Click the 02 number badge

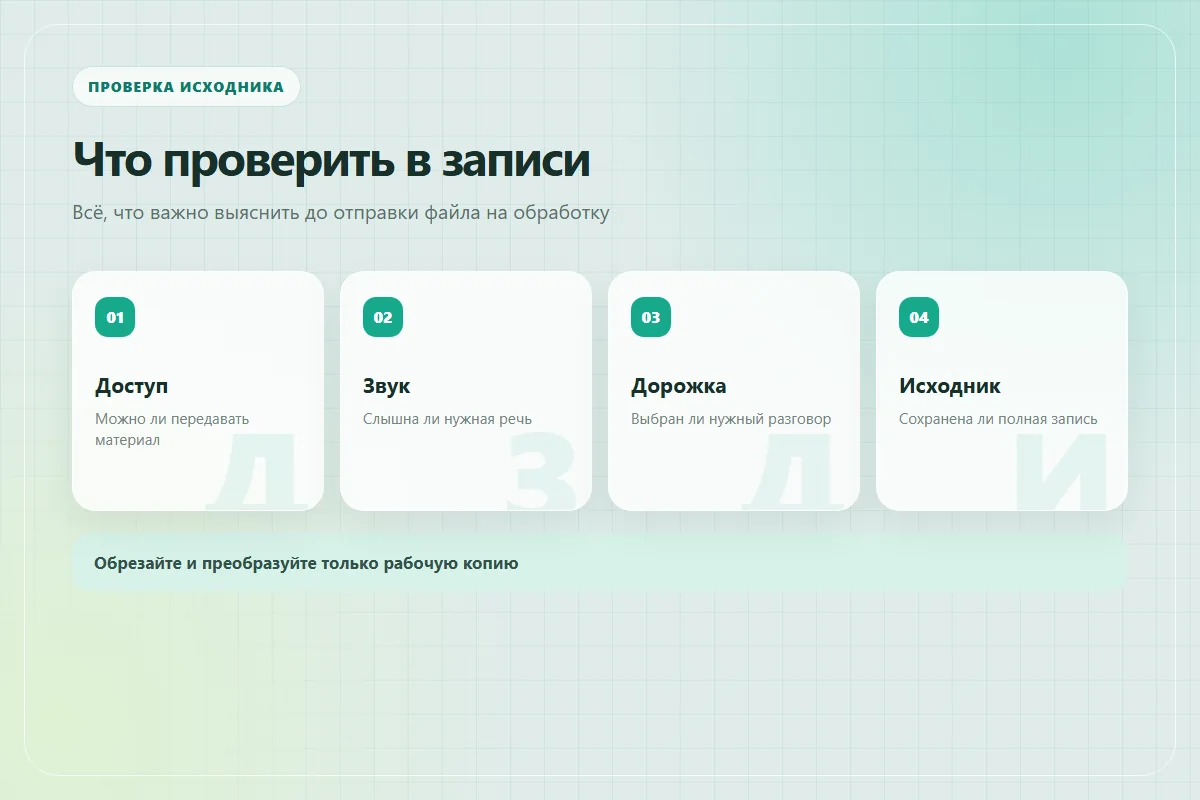[x=383, y=317]
